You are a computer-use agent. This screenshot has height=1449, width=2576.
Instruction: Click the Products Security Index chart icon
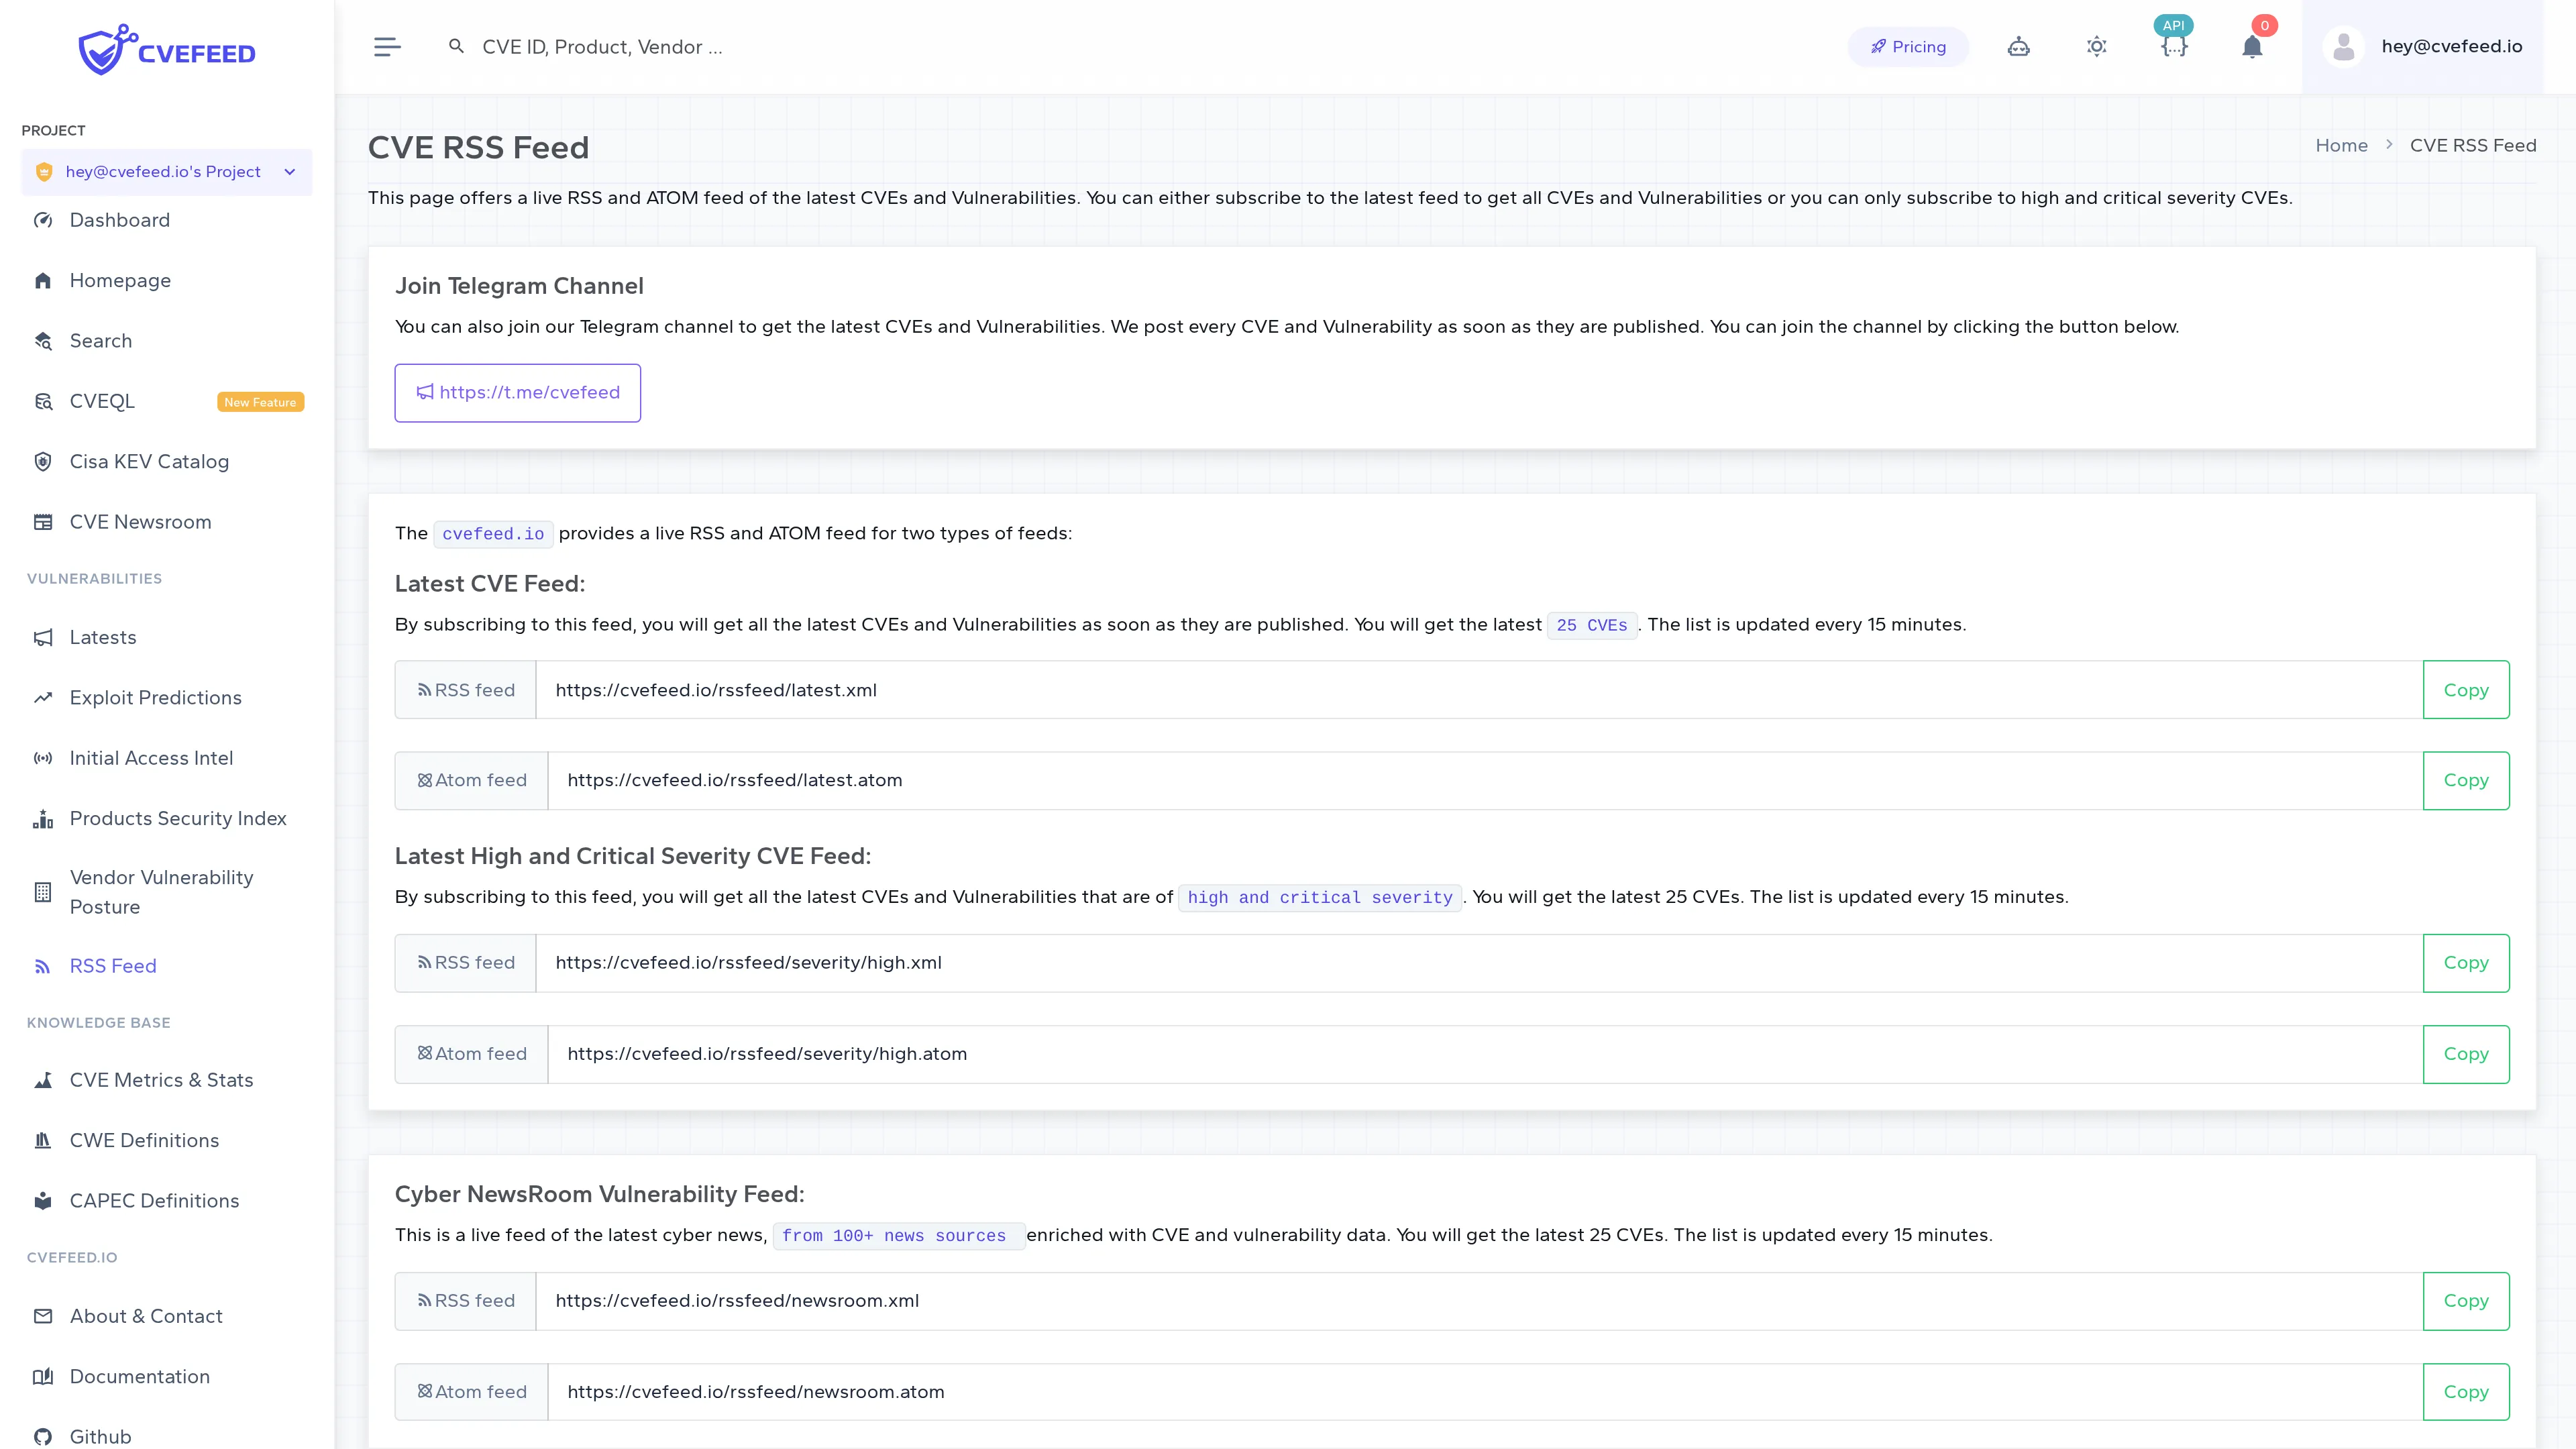click(x=43, y=819)
